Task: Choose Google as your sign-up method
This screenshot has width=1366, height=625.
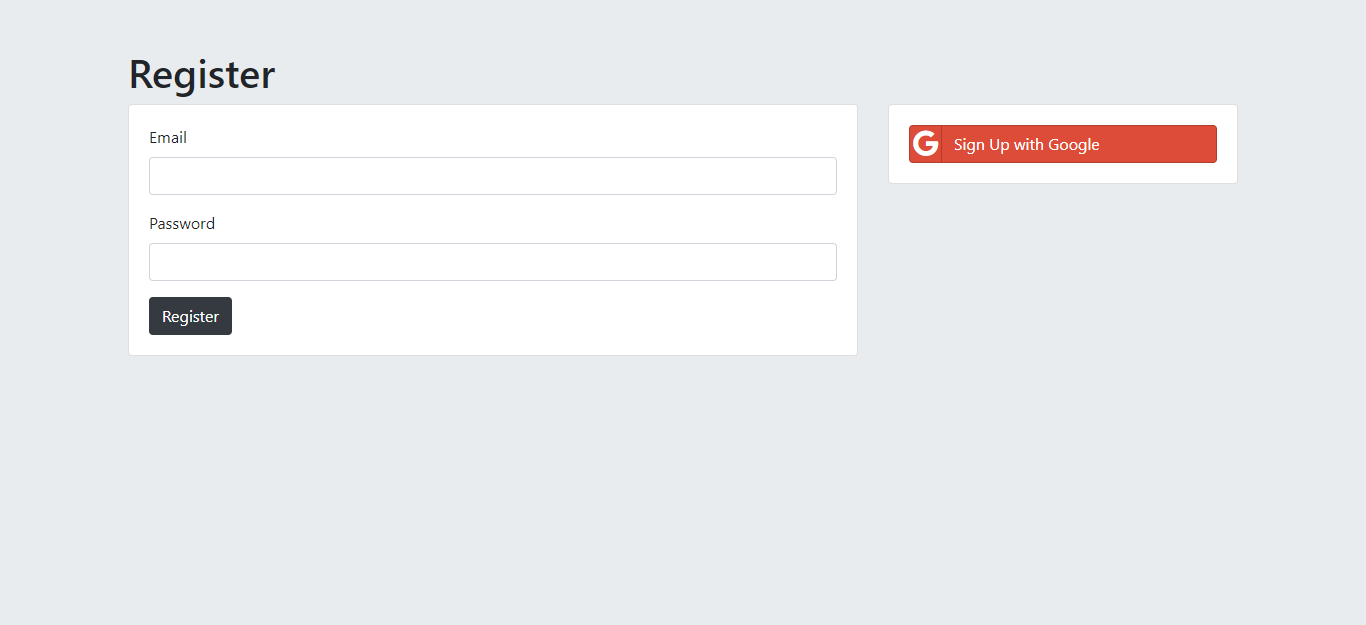Action: pos(1062,143)
